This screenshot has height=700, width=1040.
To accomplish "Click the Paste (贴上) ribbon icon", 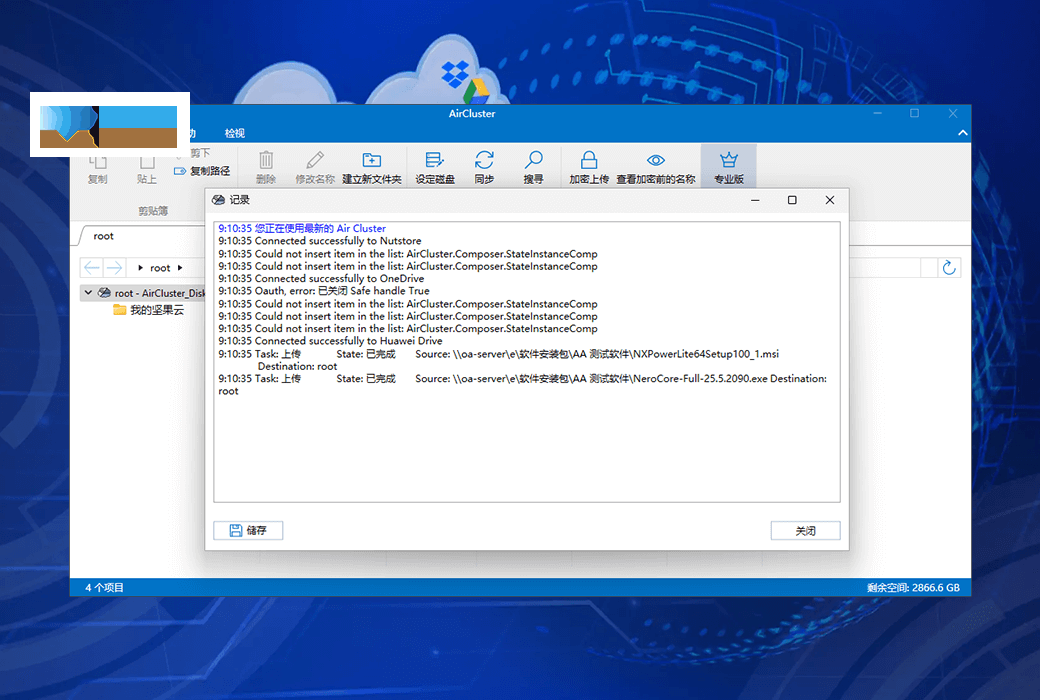I will pos(147,169).
